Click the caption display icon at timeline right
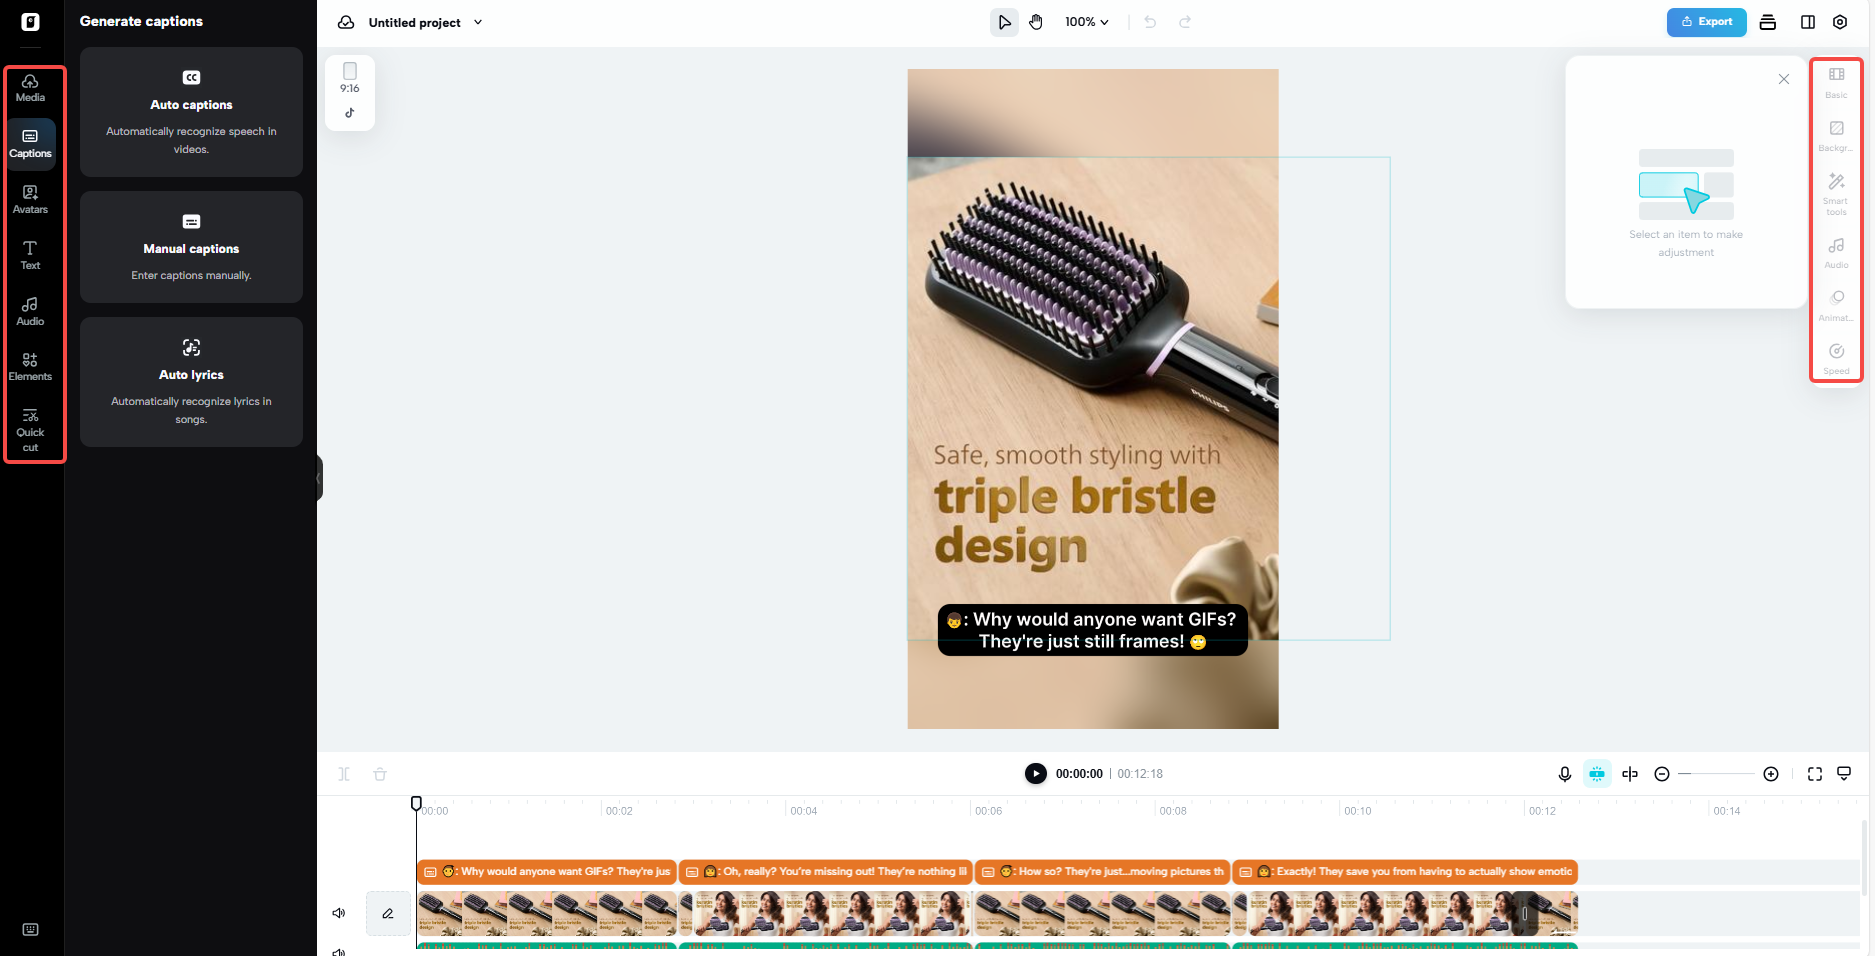Viewport: 1875px width, 956px height. tap(1845, 773)
